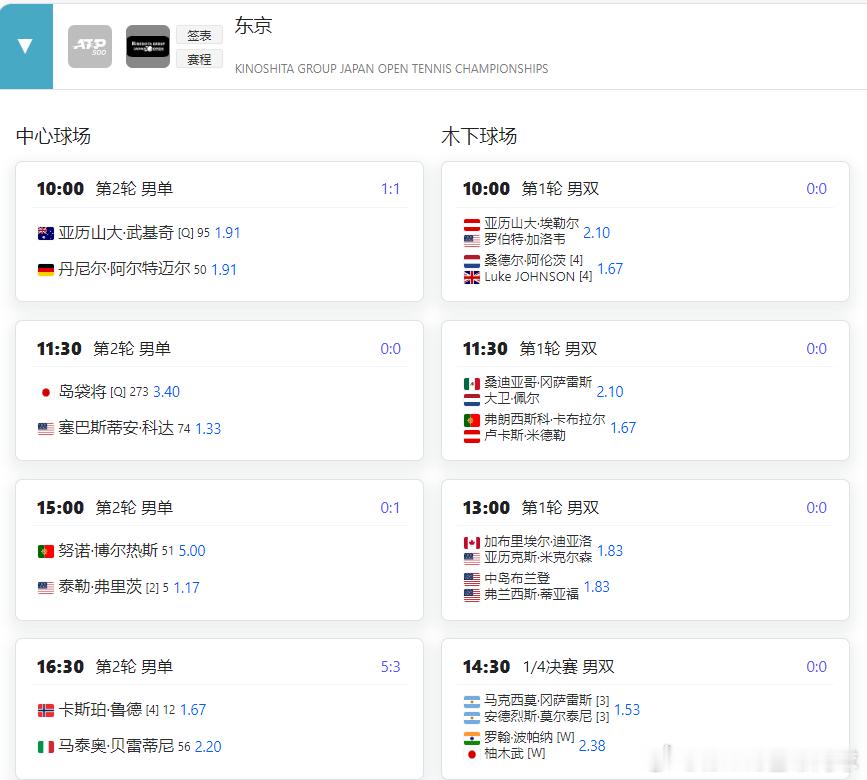Click Dutch flag beside 桑德尔·阿伦茨
867x780 pixels.
coord(472,261)
